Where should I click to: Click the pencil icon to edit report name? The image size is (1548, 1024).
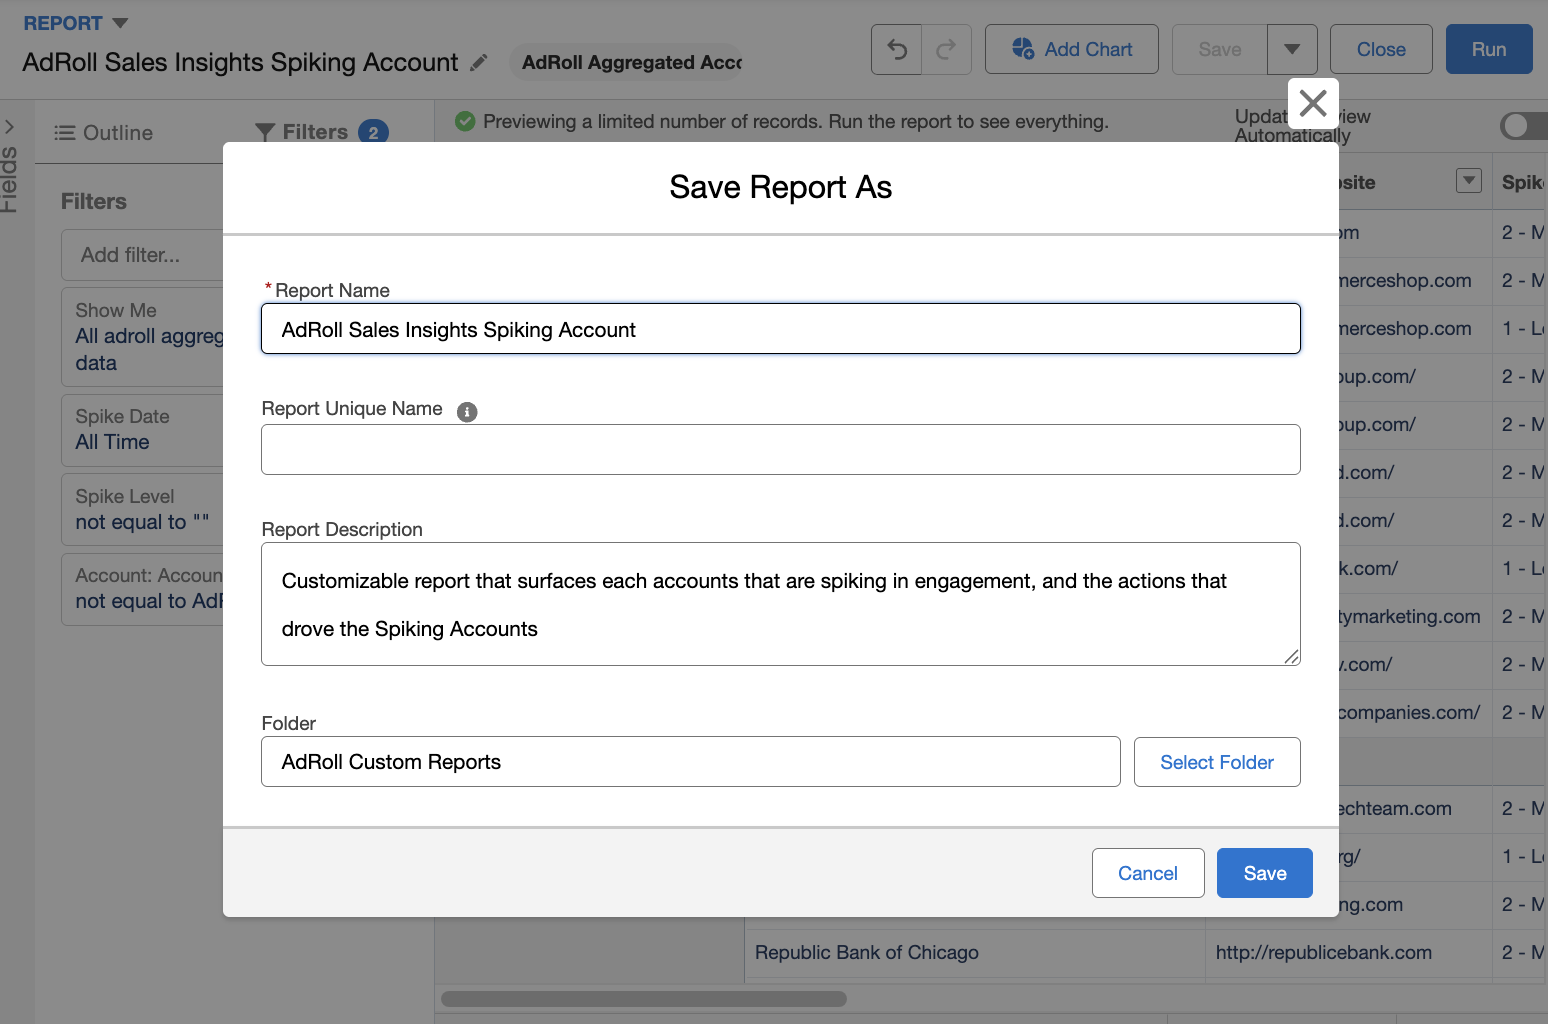coord(479,62)
